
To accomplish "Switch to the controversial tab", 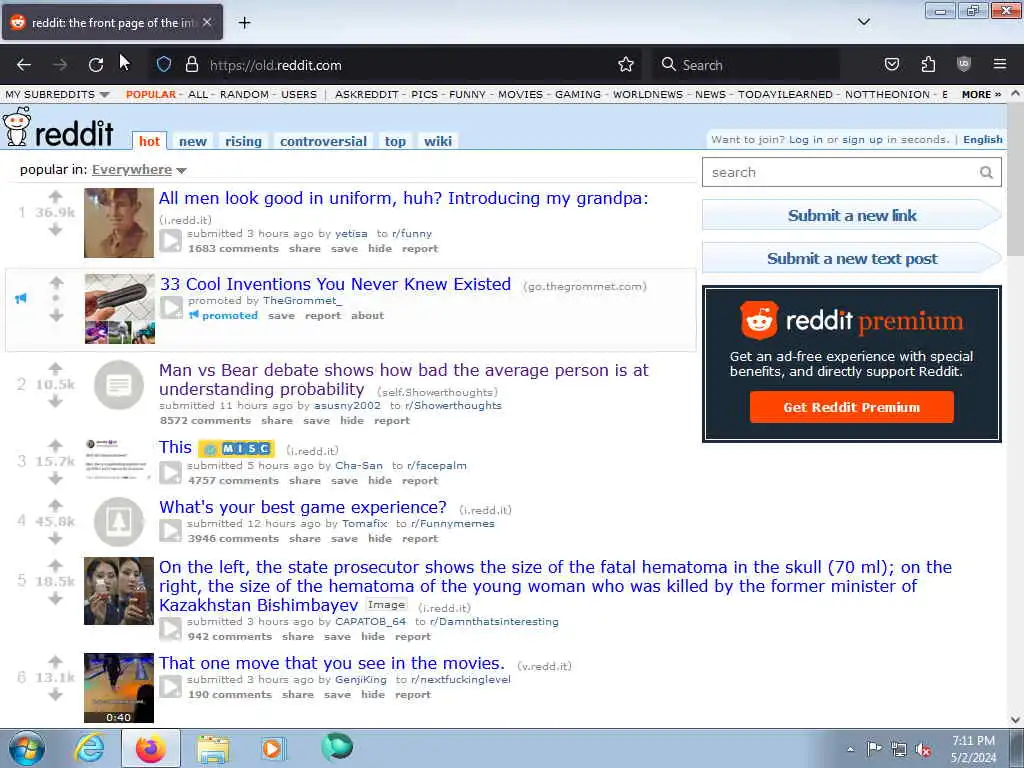I will pos(323,141).
